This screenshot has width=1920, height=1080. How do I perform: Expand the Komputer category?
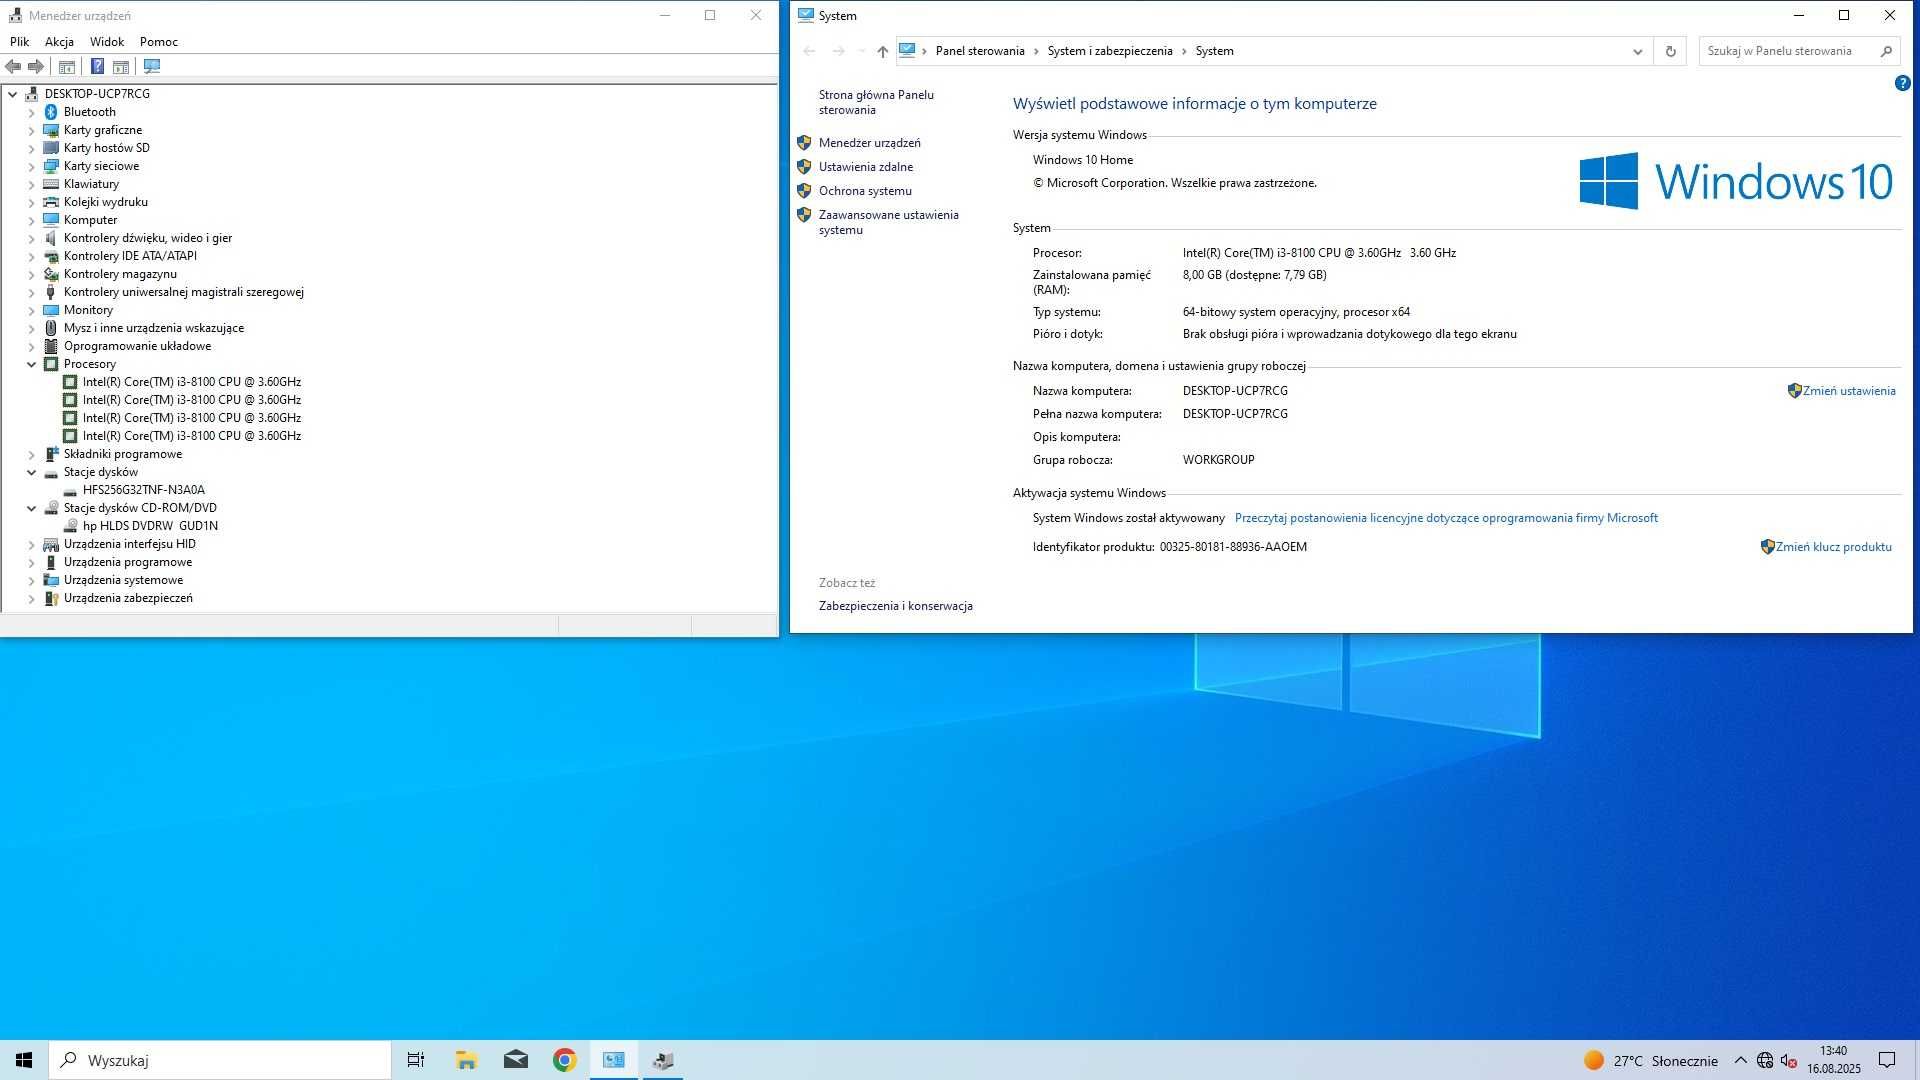click(x=31, y=220)
